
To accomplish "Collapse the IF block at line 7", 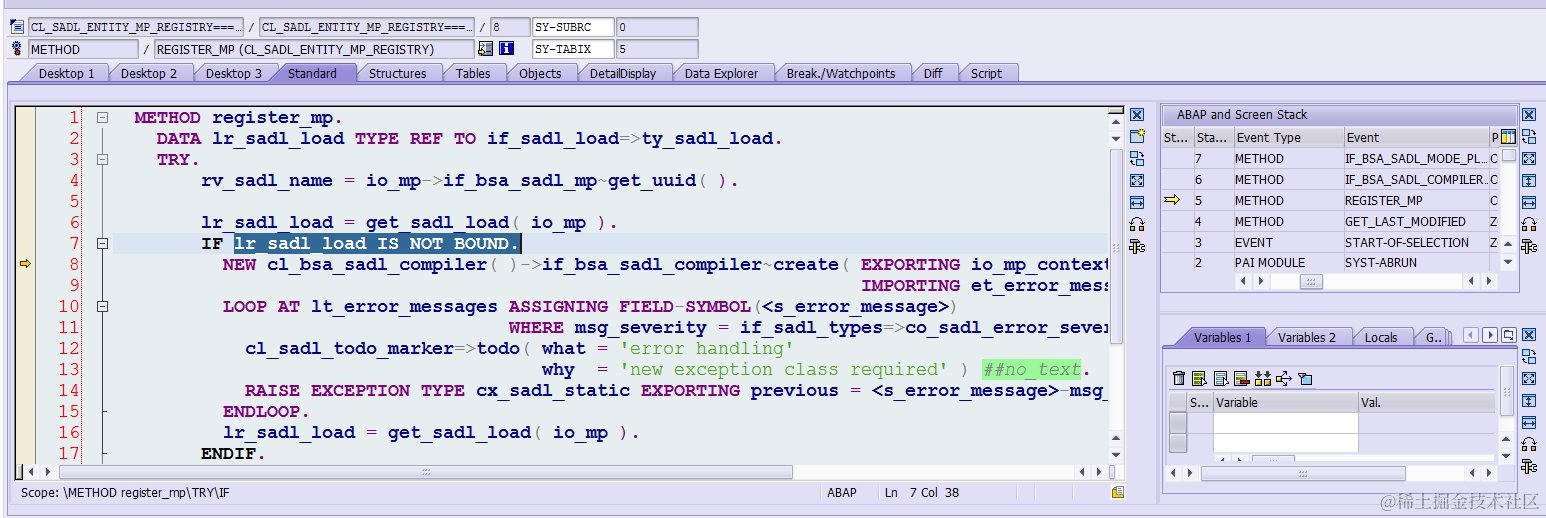I will pyautogui.click(x=102, y=243).
